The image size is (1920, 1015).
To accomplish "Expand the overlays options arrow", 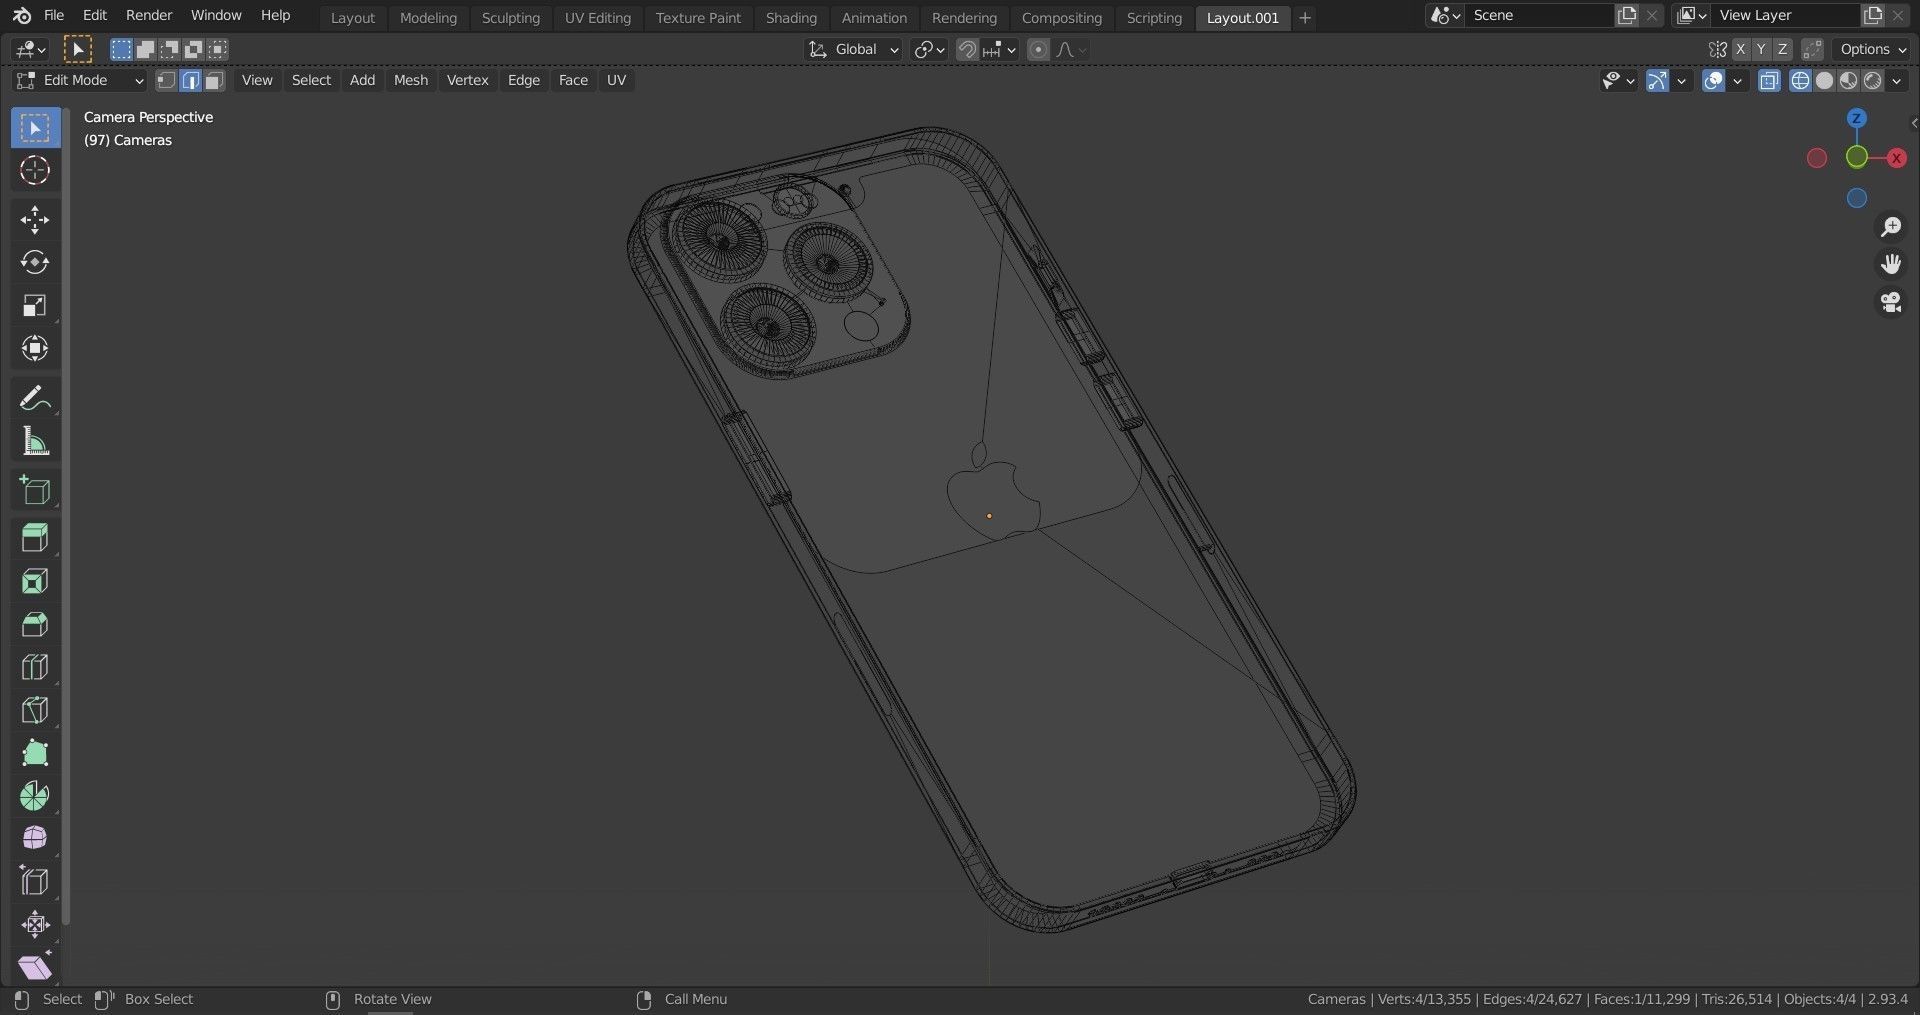I will pyautogui.click(x=1737, y=81).
